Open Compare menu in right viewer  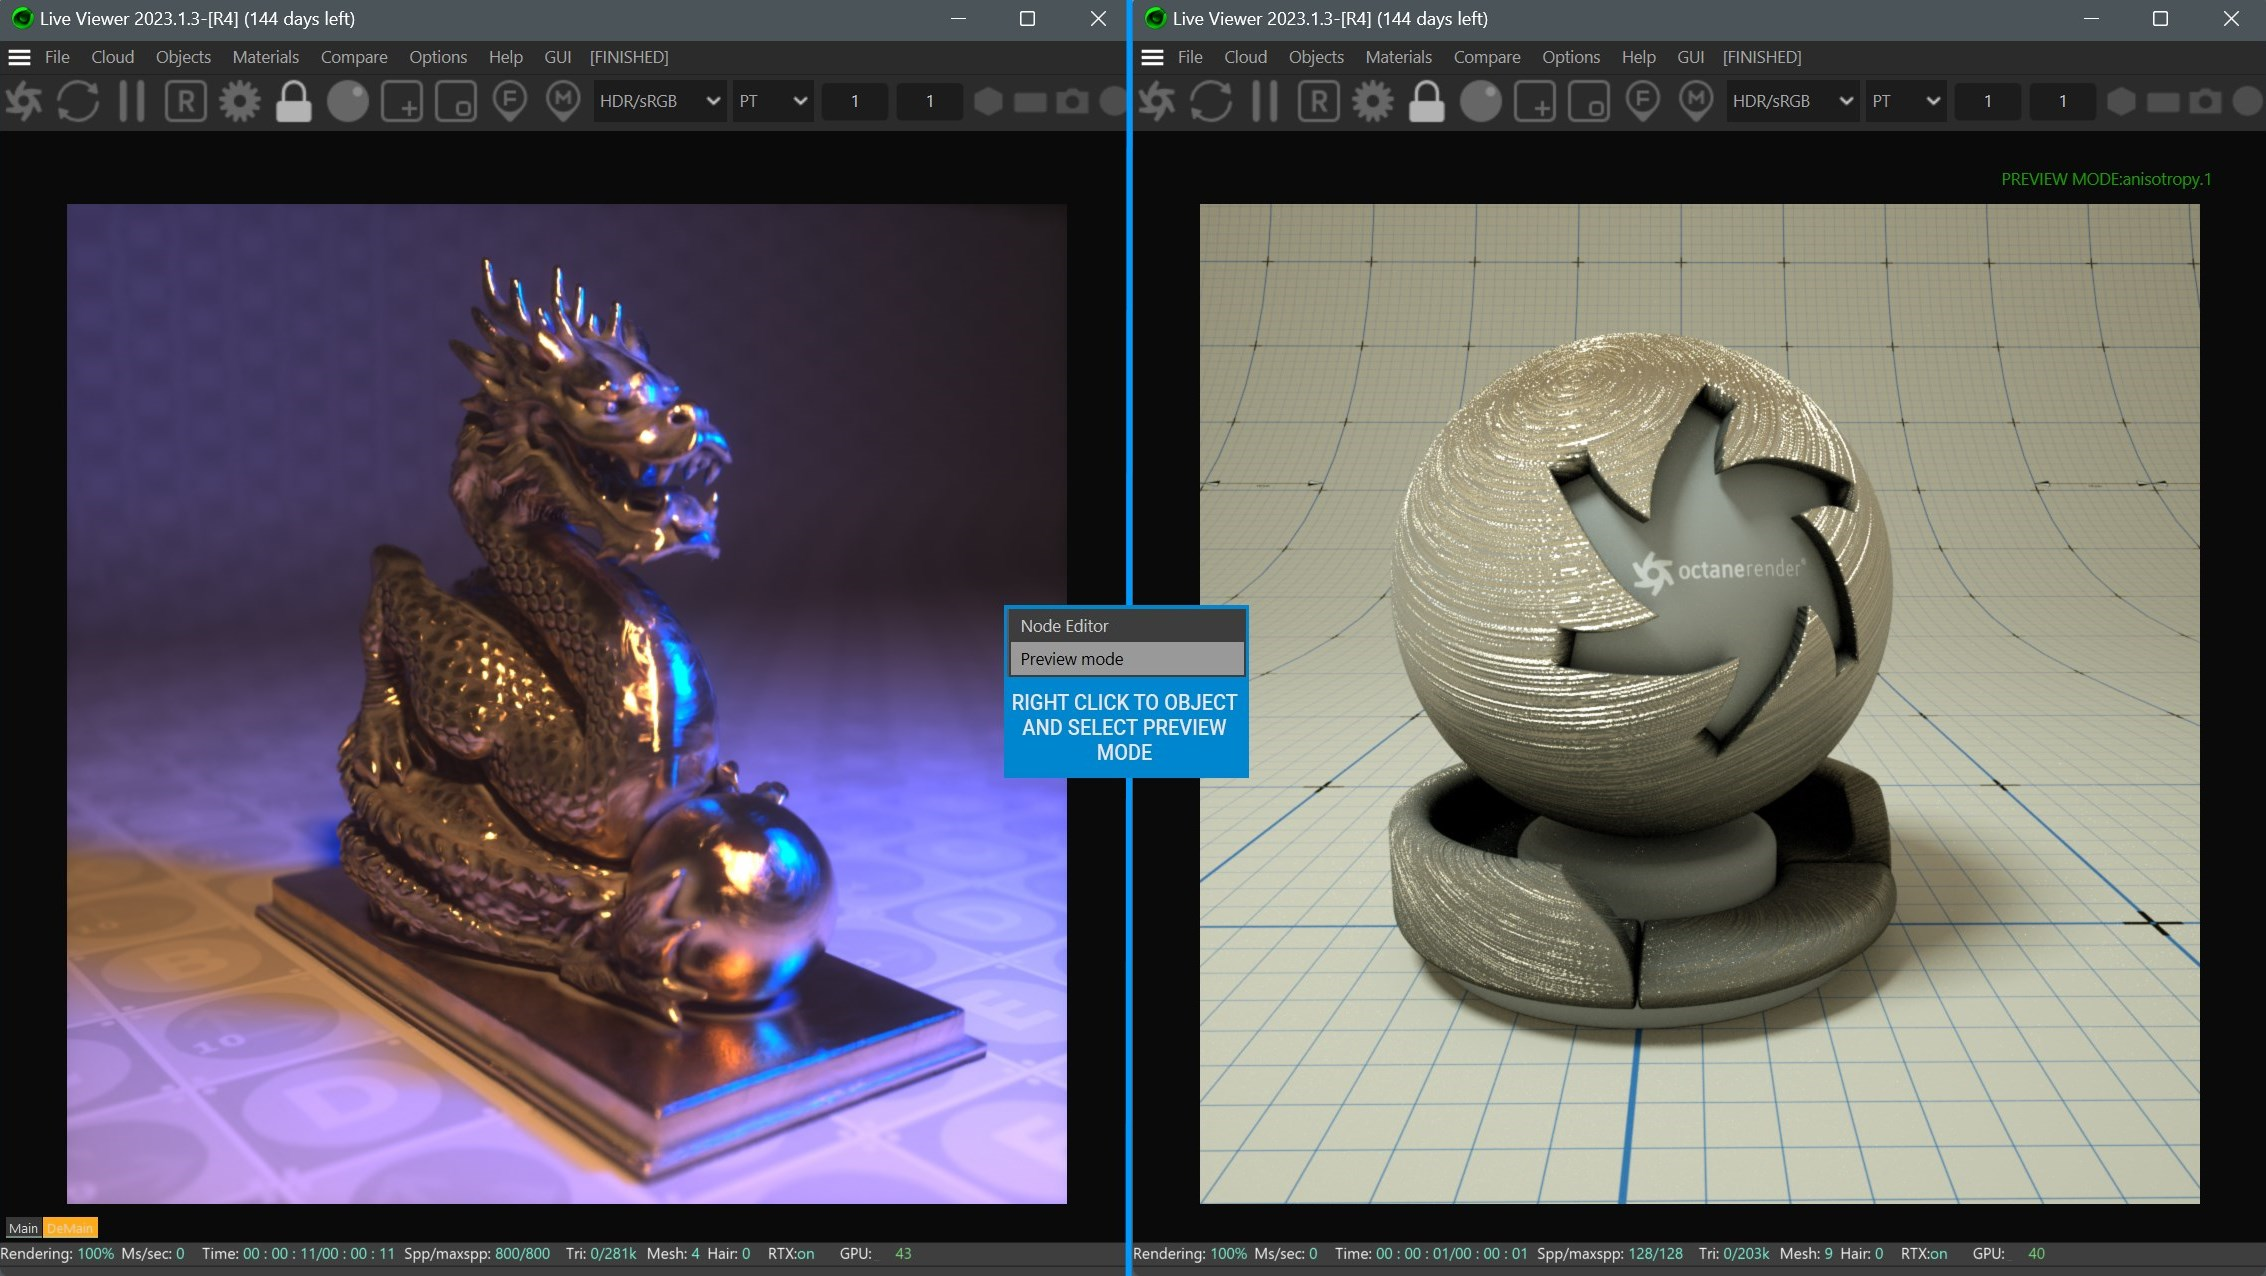tap(1486, 57)
